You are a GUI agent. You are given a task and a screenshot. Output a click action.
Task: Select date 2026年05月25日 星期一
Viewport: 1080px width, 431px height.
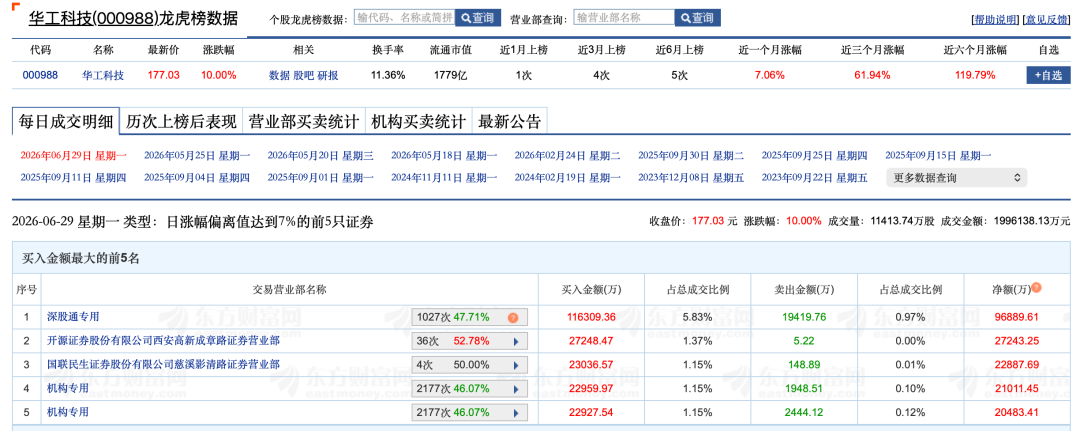(x=197, y=155)
